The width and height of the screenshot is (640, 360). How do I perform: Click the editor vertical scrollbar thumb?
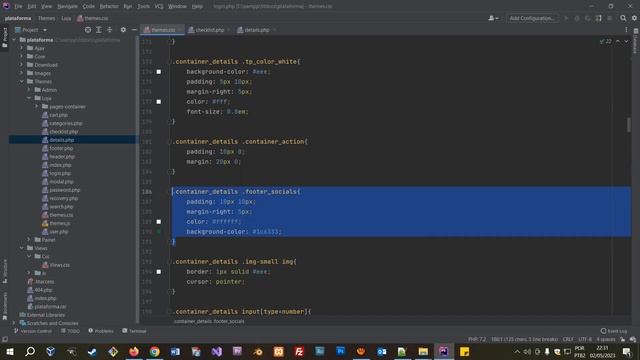click(629, 125)
